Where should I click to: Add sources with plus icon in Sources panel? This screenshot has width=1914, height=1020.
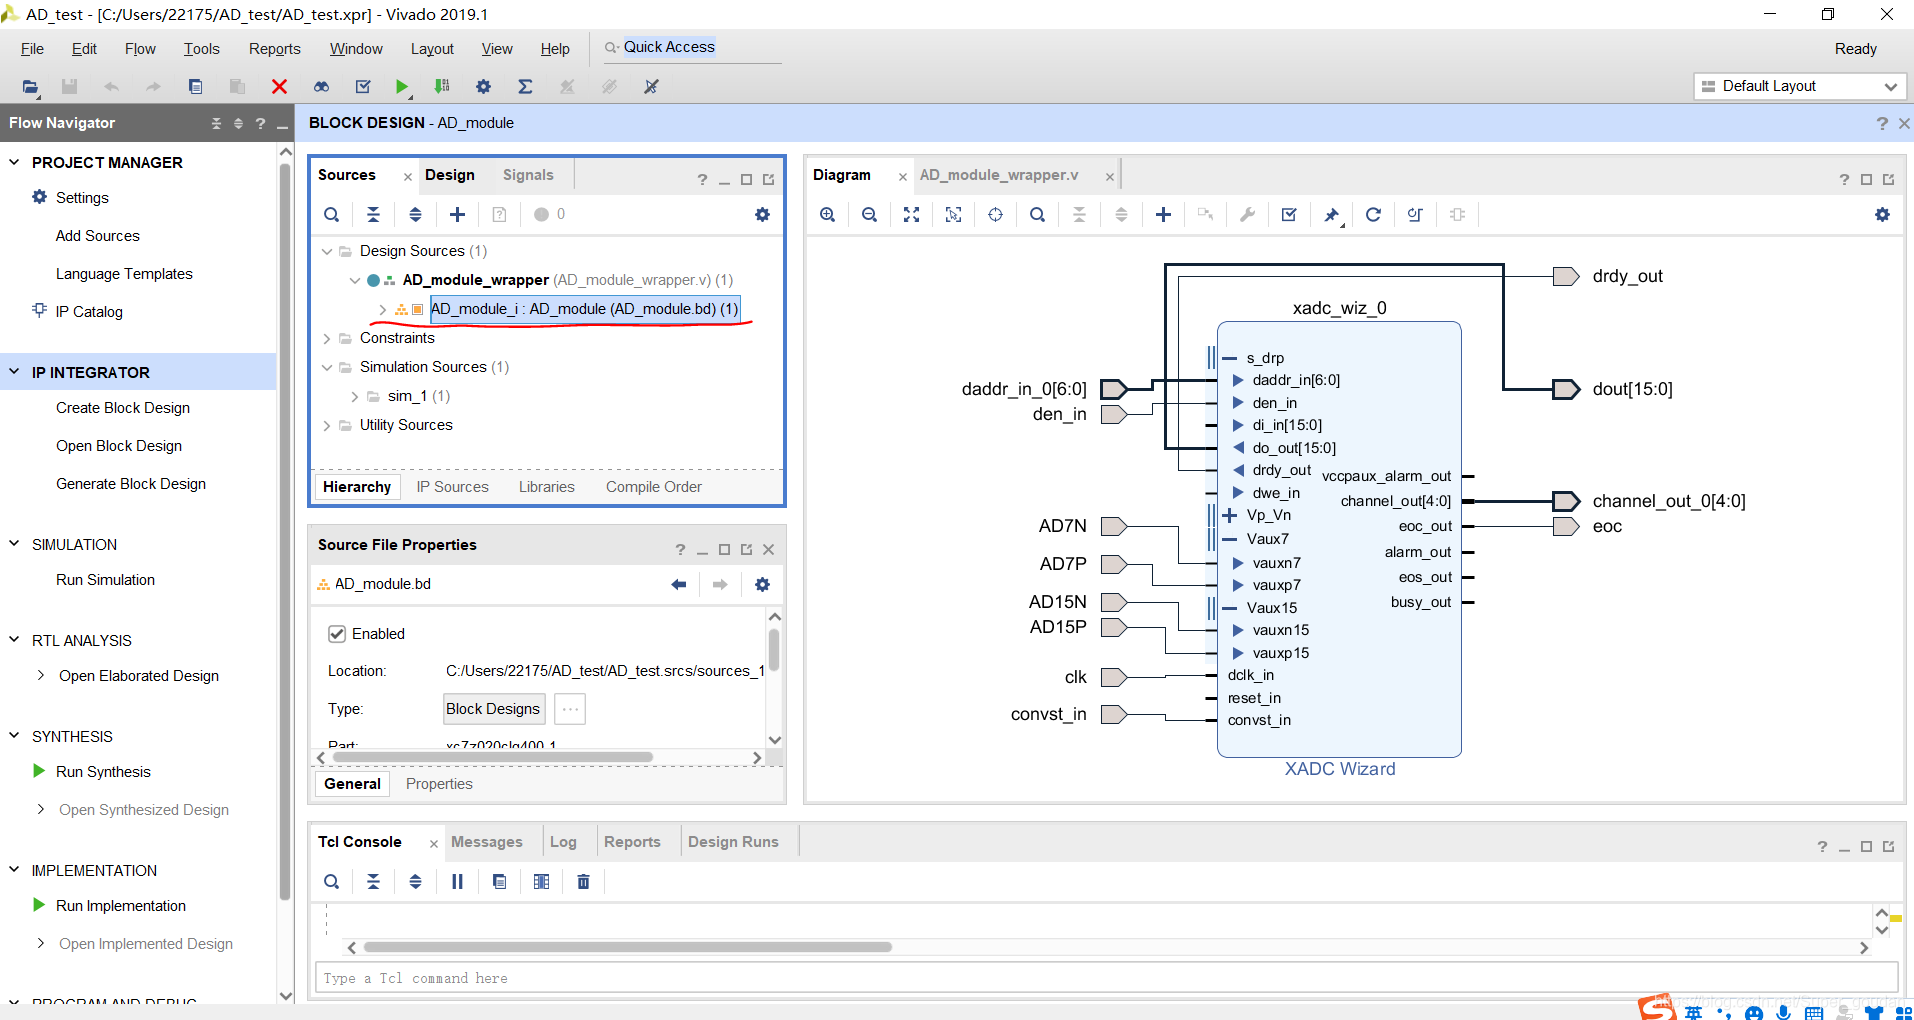point(457,214)
